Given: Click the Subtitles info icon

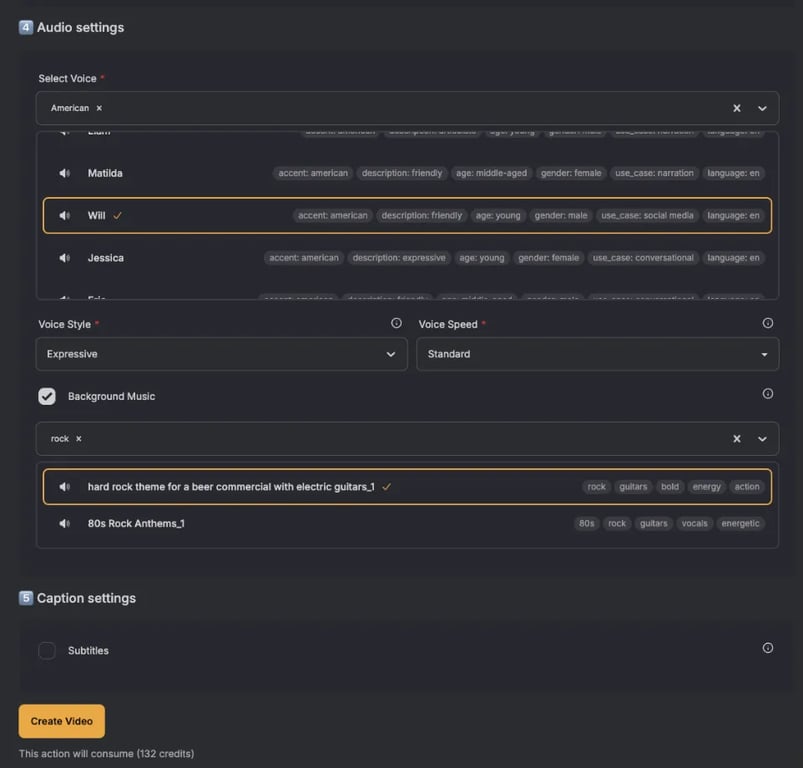Looking at the screenshot, I should (x=768, y=648).
